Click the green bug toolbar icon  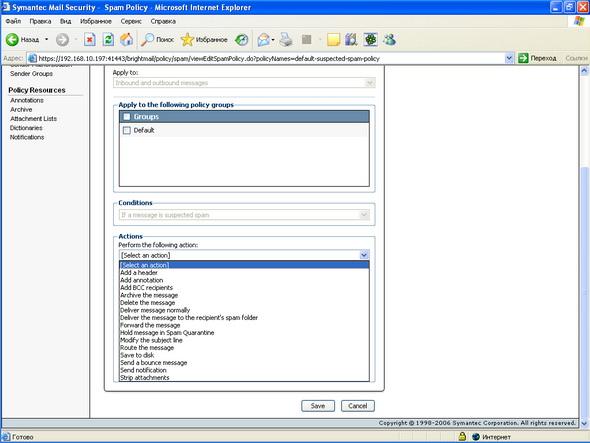pyautogui.click(x=370, y=40)
